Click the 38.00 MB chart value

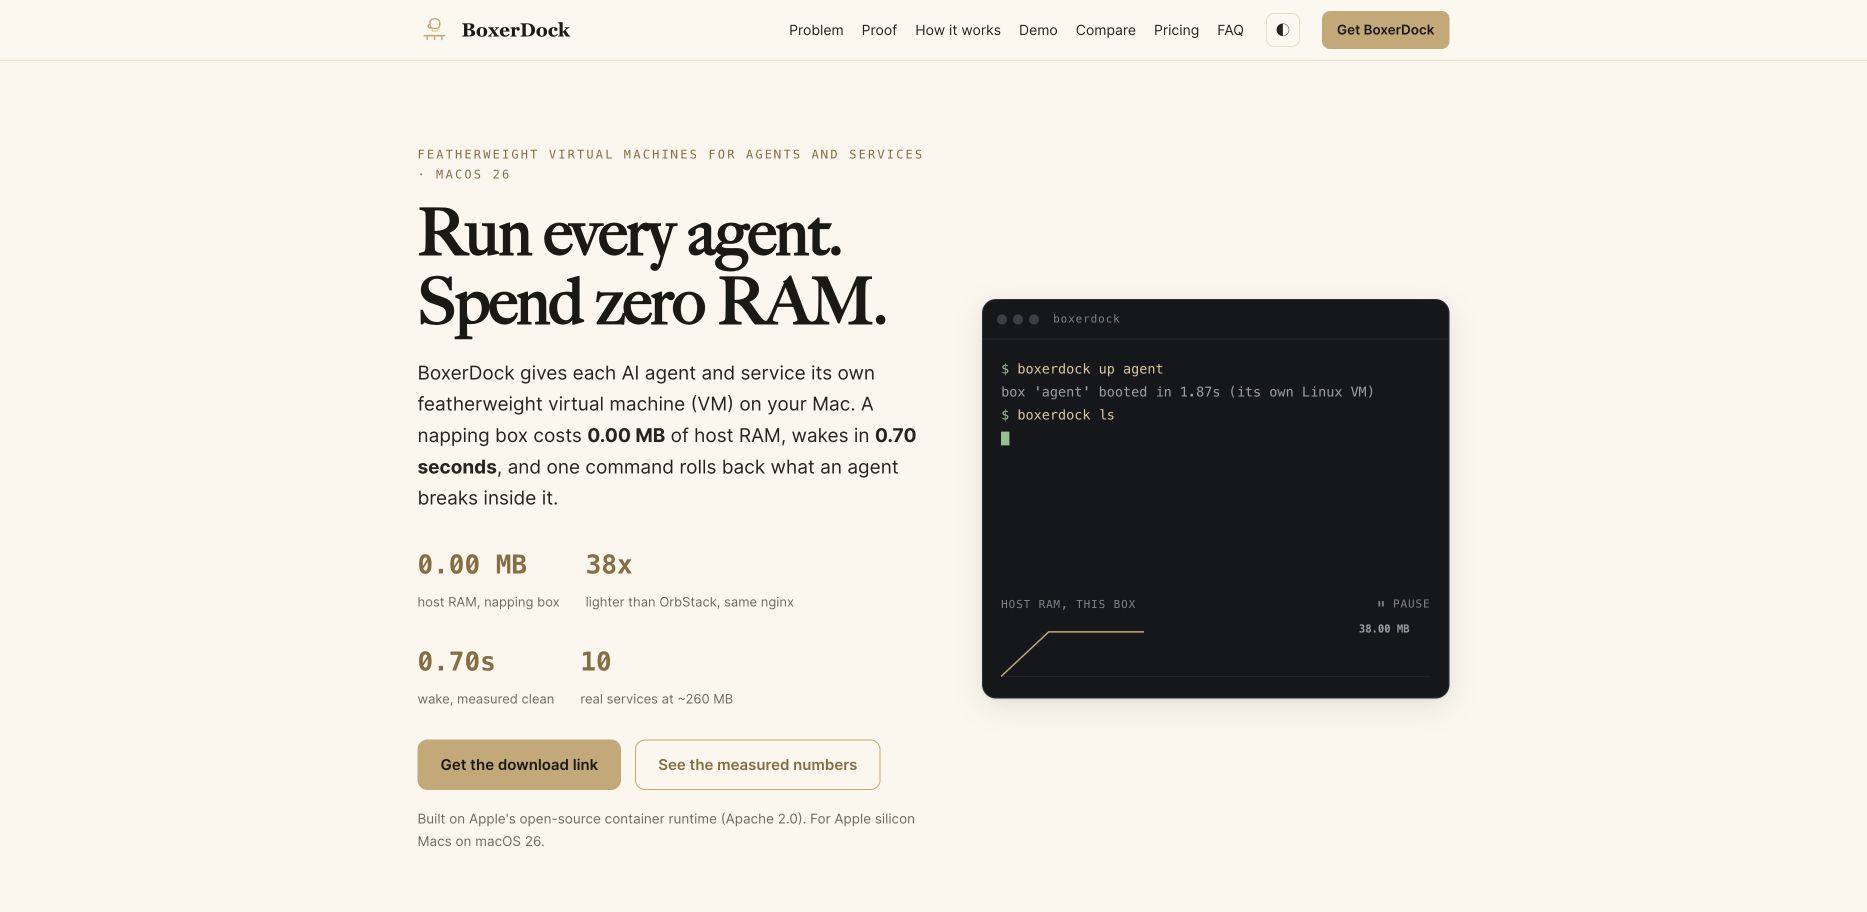(1384, 629)
